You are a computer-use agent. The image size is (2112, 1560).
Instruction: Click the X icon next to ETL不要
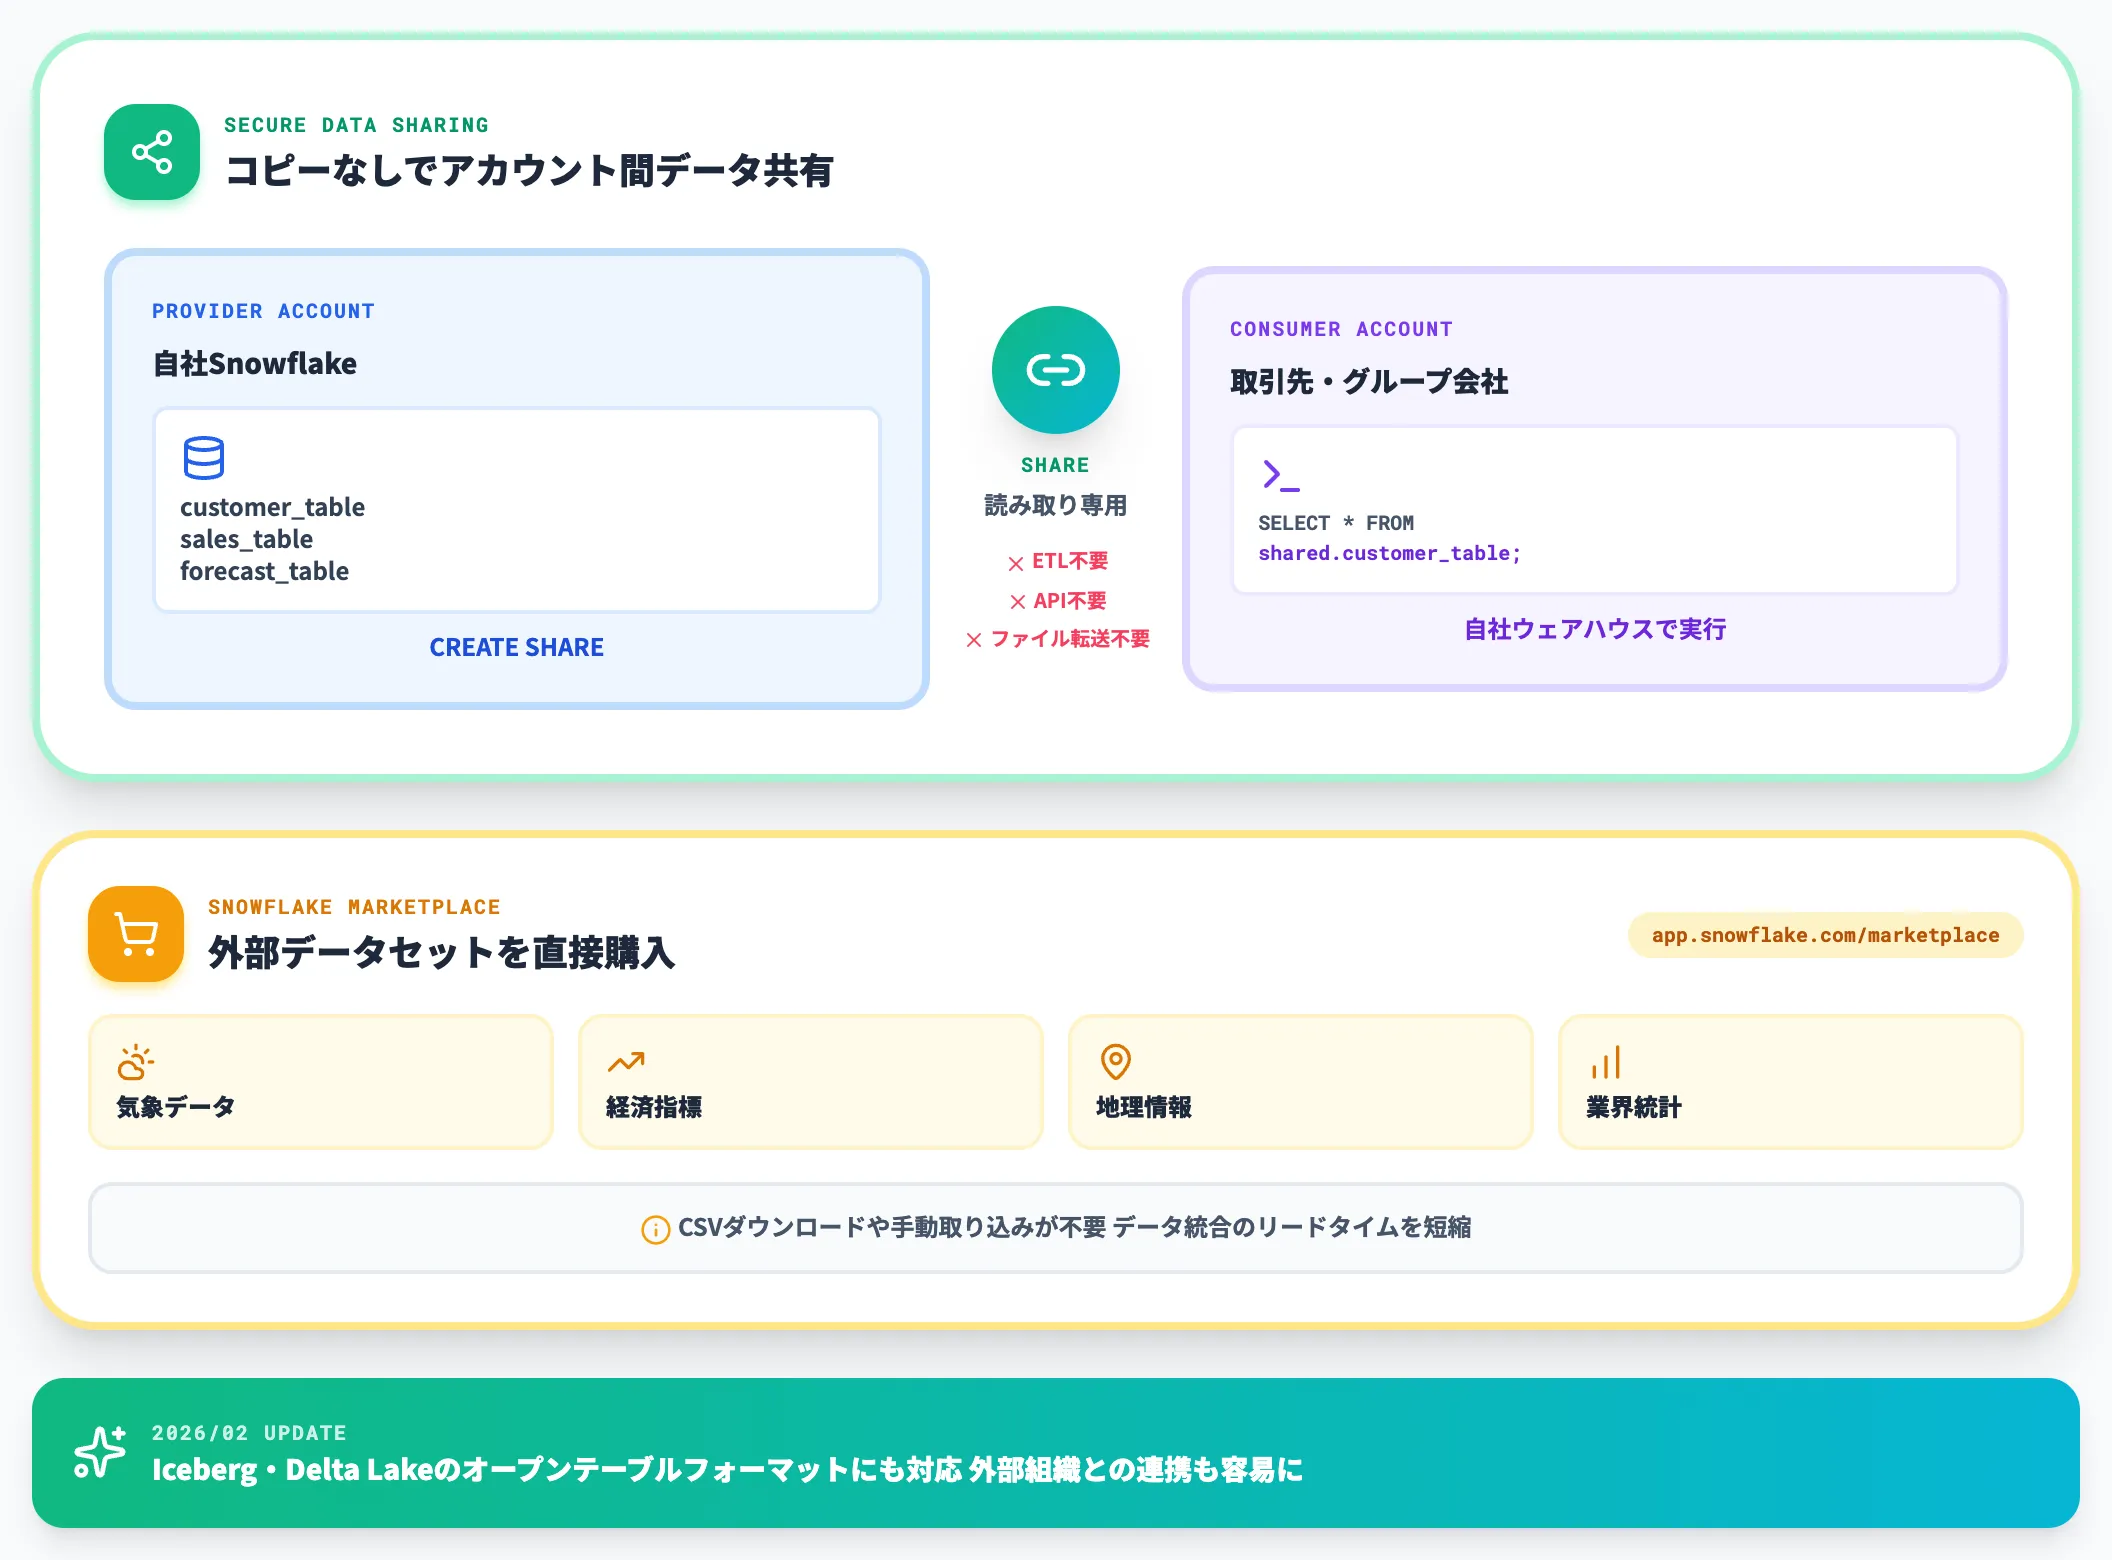[x=1015, y=563]
